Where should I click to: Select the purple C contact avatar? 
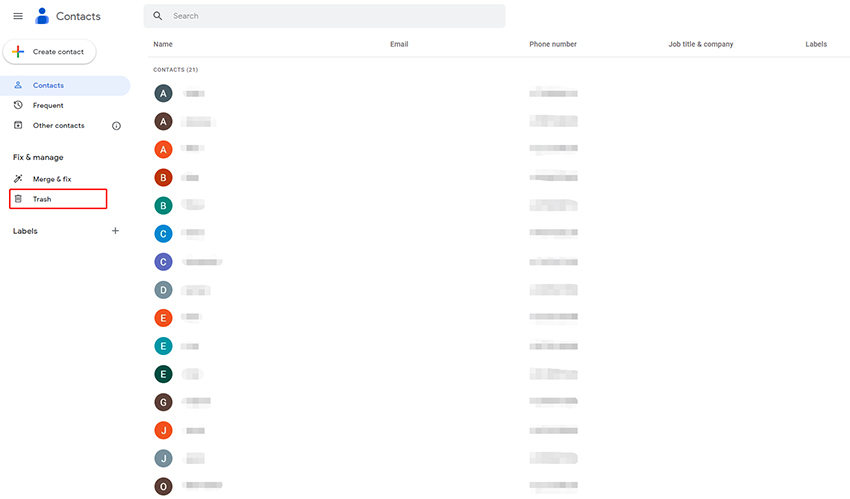(x=163, y=262)
